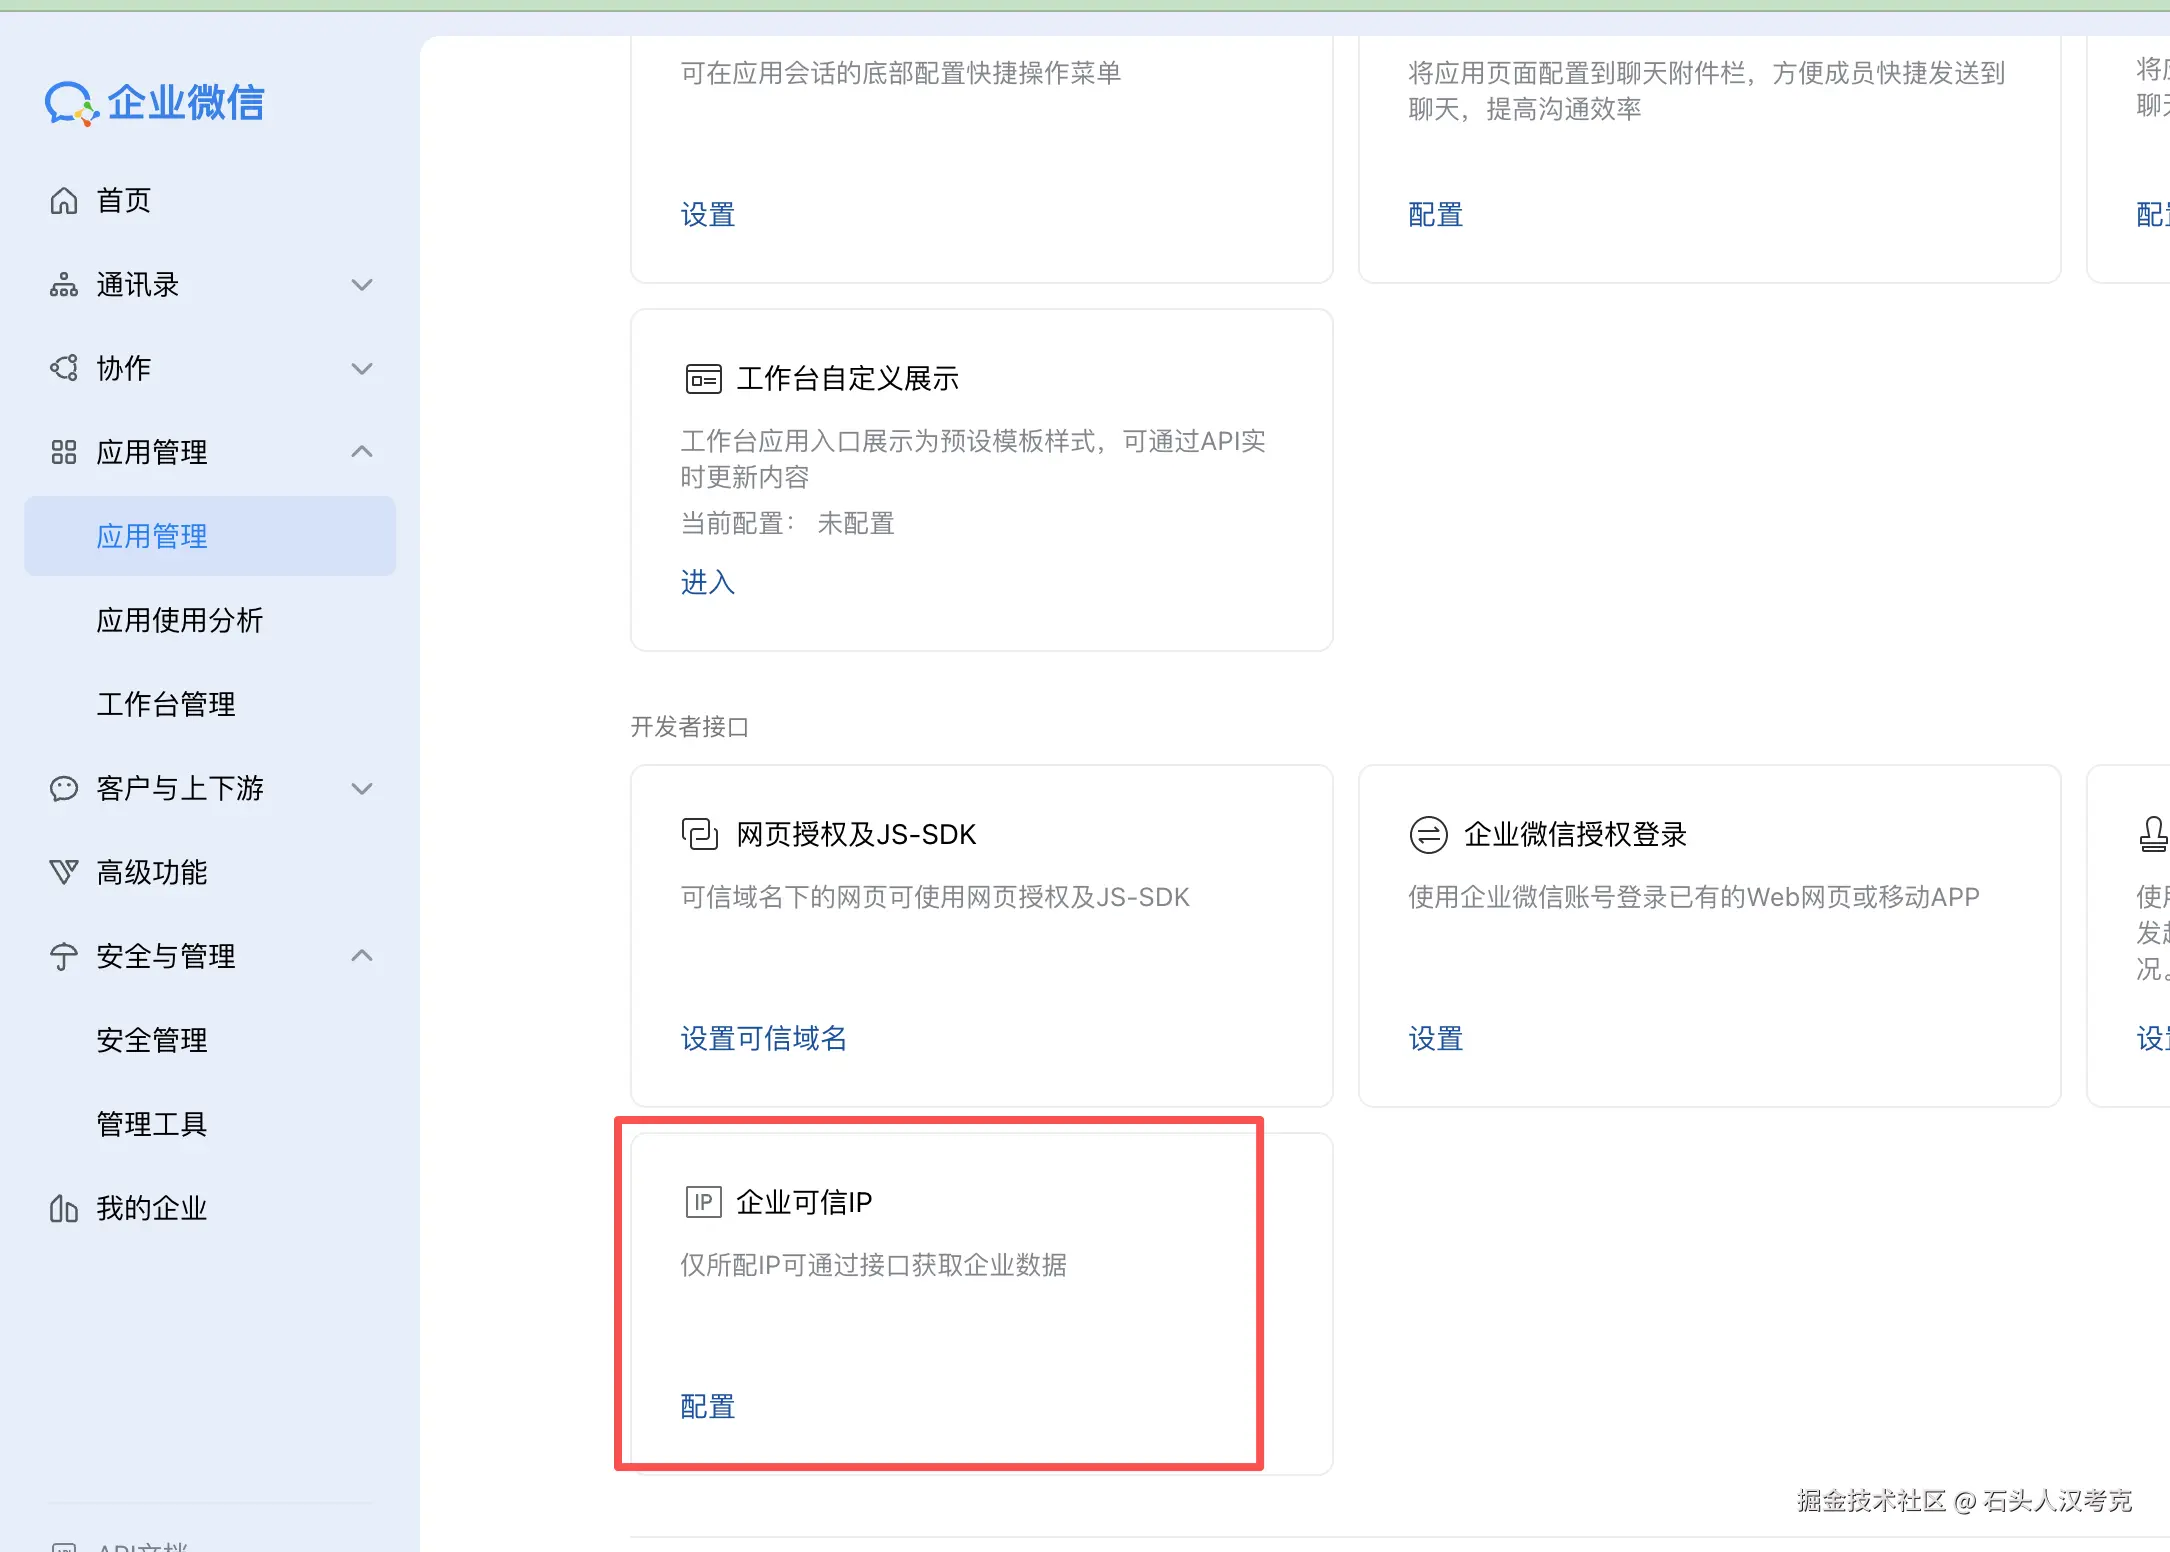Click the 我的企业 building icon
This screenshot has width=2170, height=1552.
[64, 1209]
